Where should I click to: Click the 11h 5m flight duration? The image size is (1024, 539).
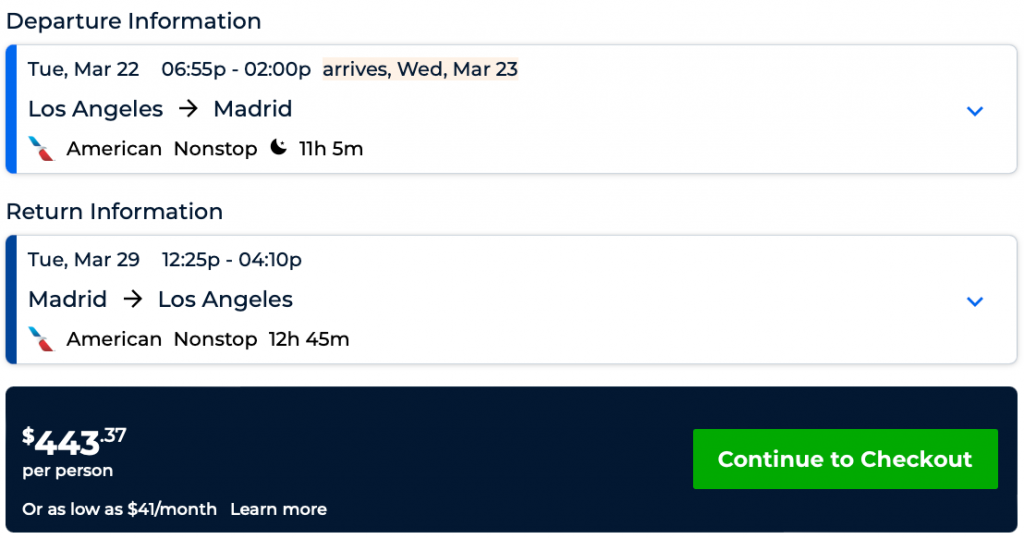click(x=331, y=149)
